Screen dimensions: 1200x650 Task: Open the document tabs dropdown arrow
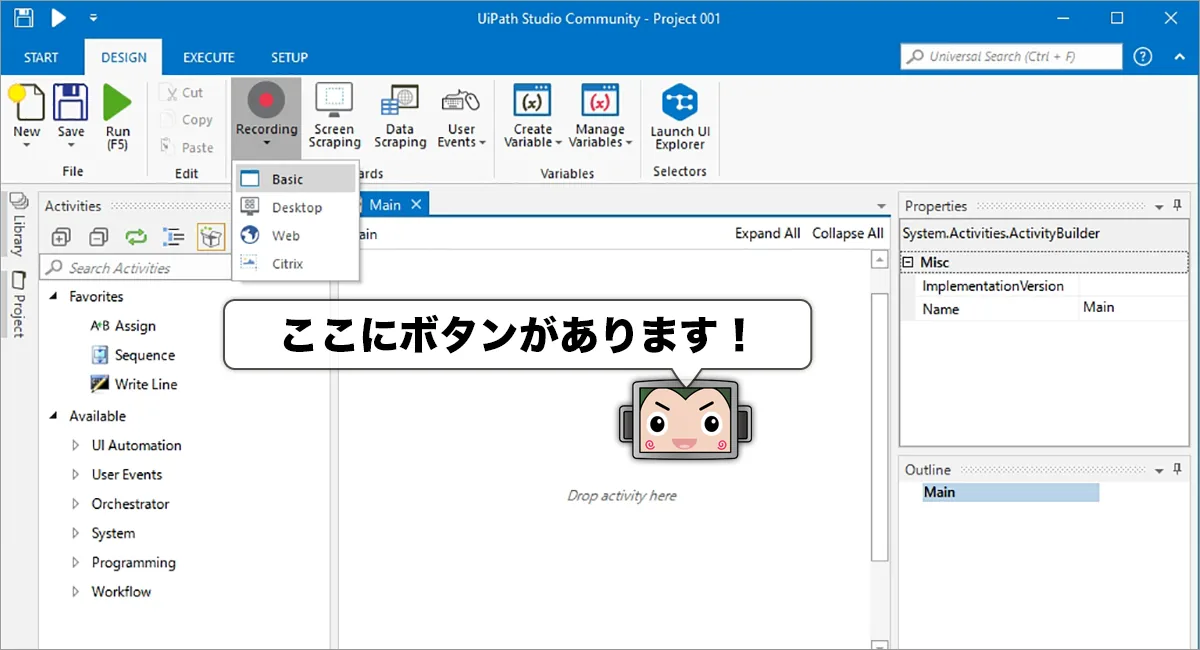pos(881,206)
